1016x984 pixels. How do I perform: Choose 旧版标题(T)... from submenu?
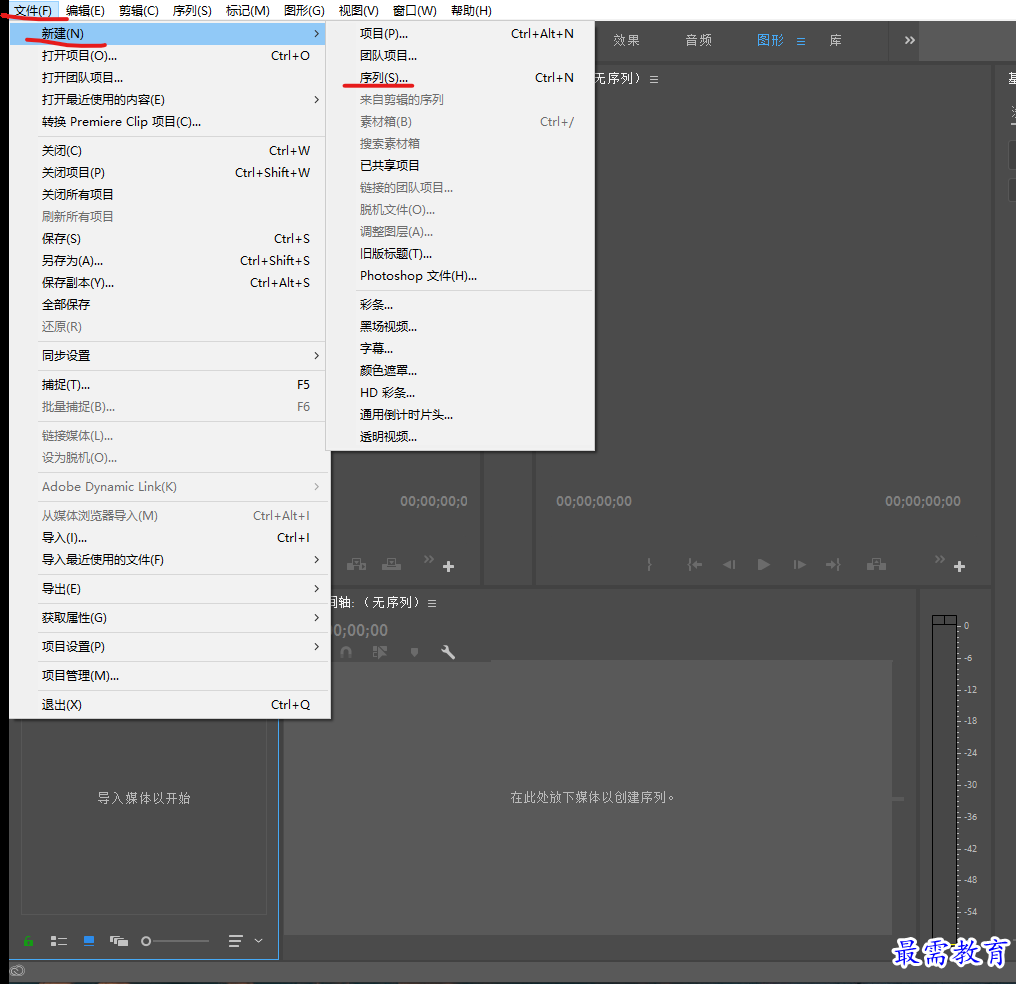460,254
